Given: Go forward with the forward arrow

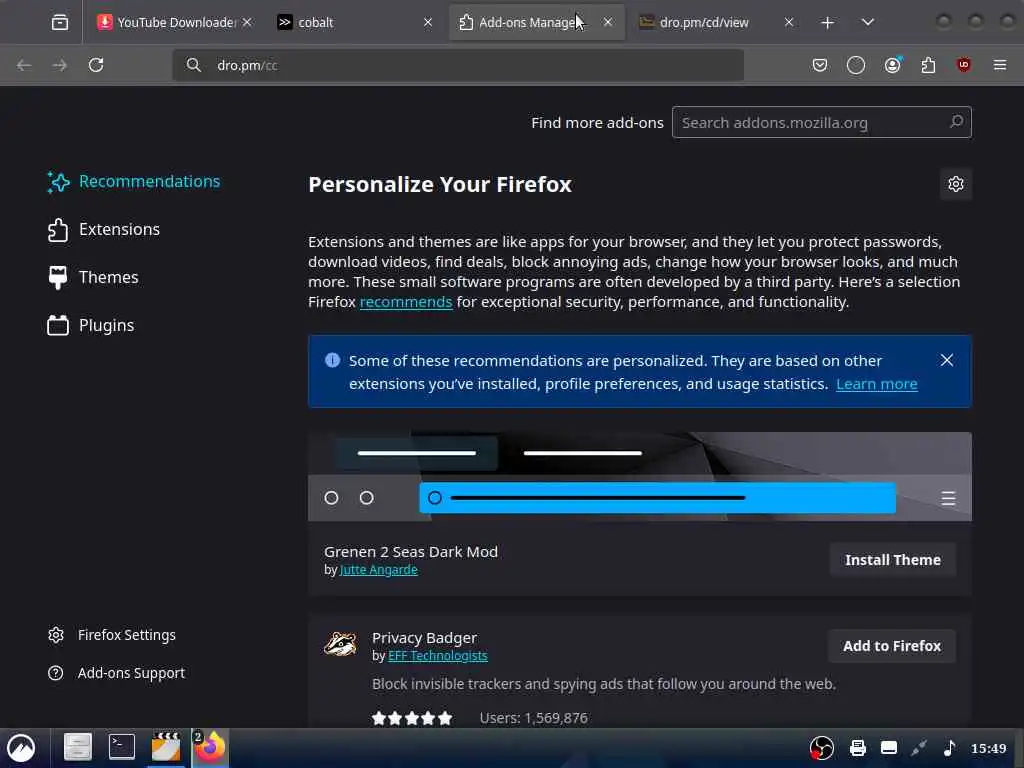Looking at the screenshot, I should [x=59, y=65].
